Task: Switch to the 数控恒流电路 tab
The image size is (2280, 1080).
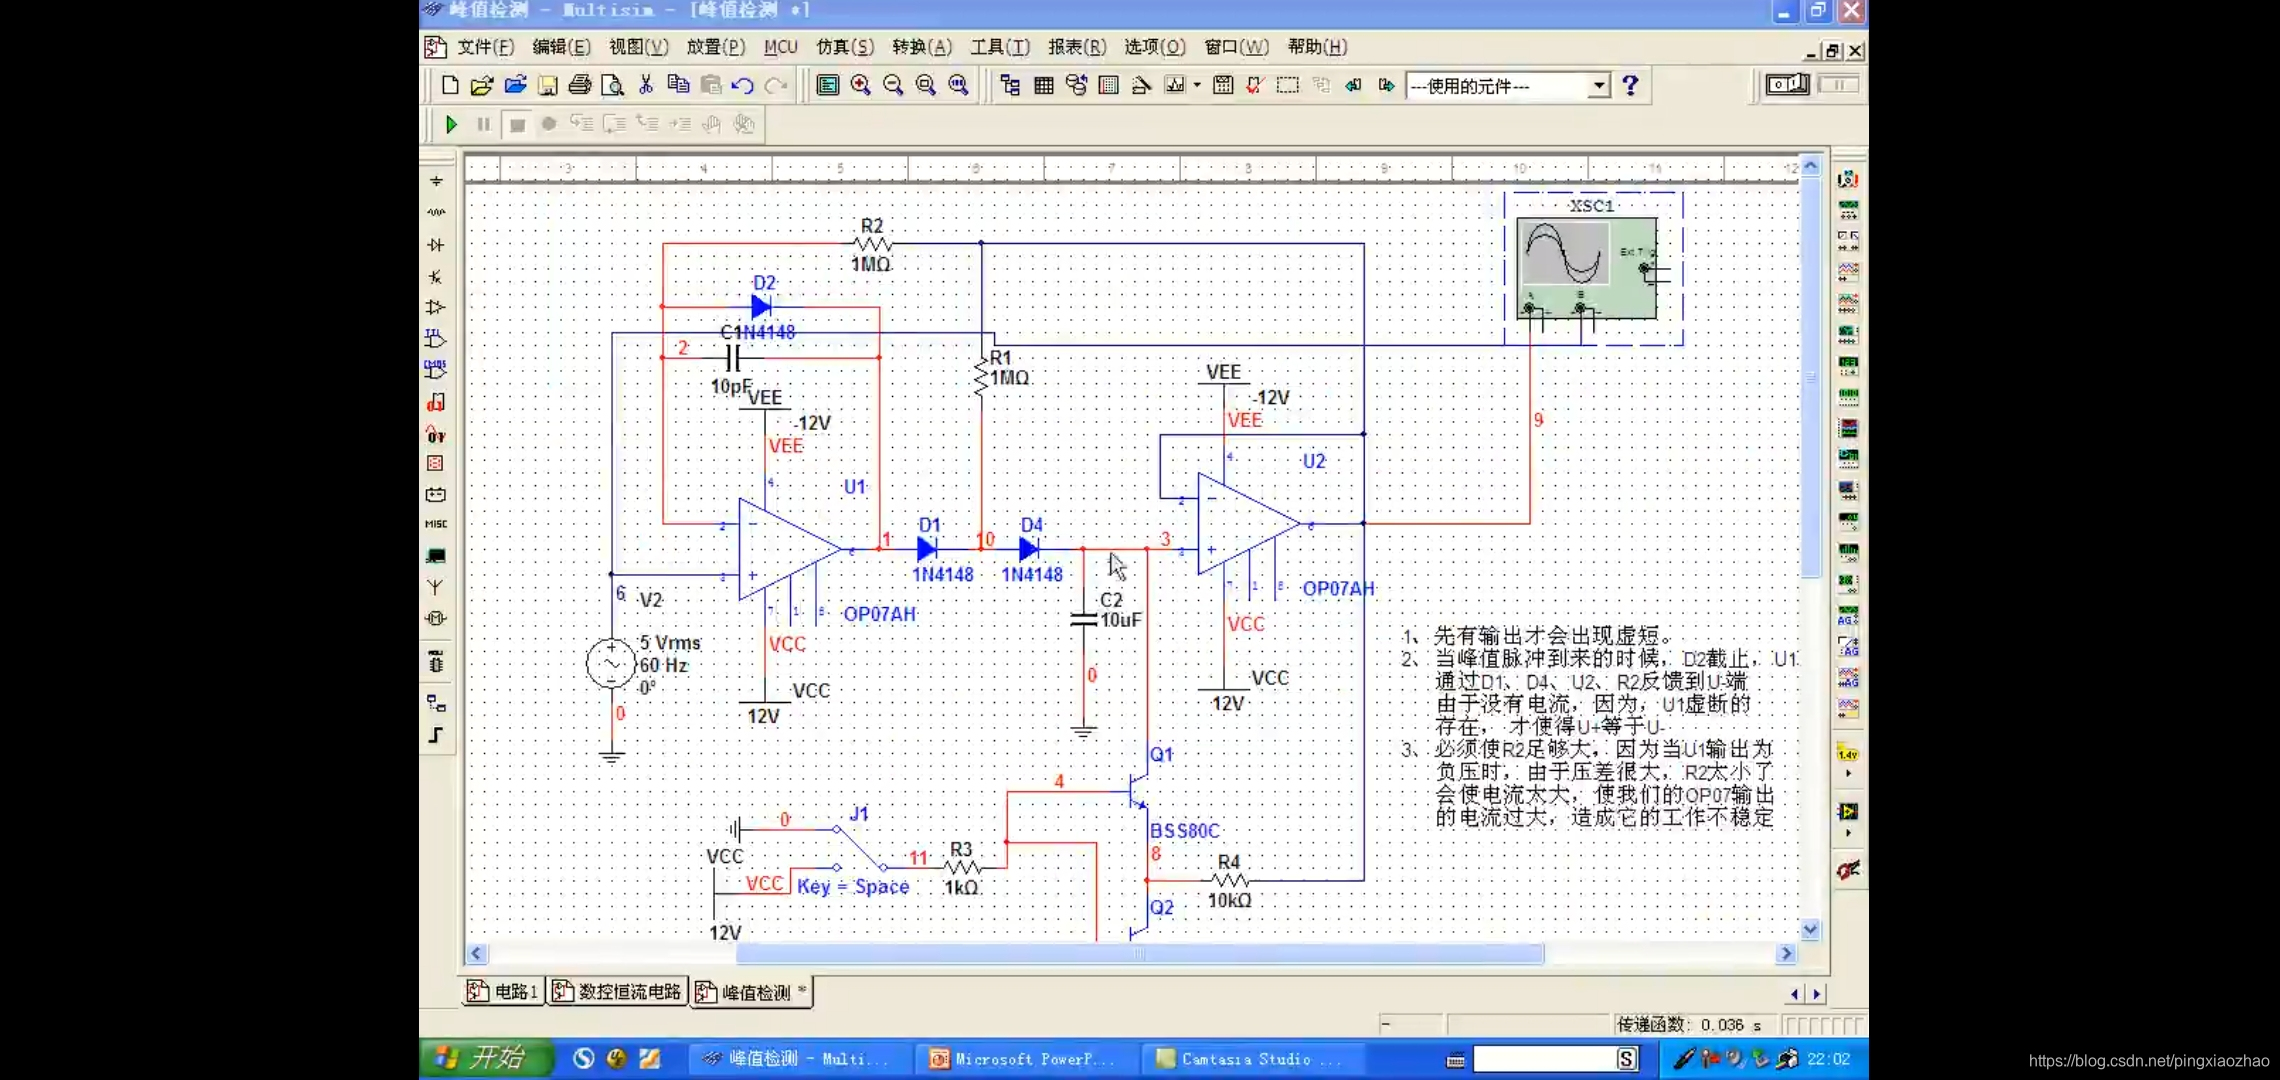Action: [618, 991]
